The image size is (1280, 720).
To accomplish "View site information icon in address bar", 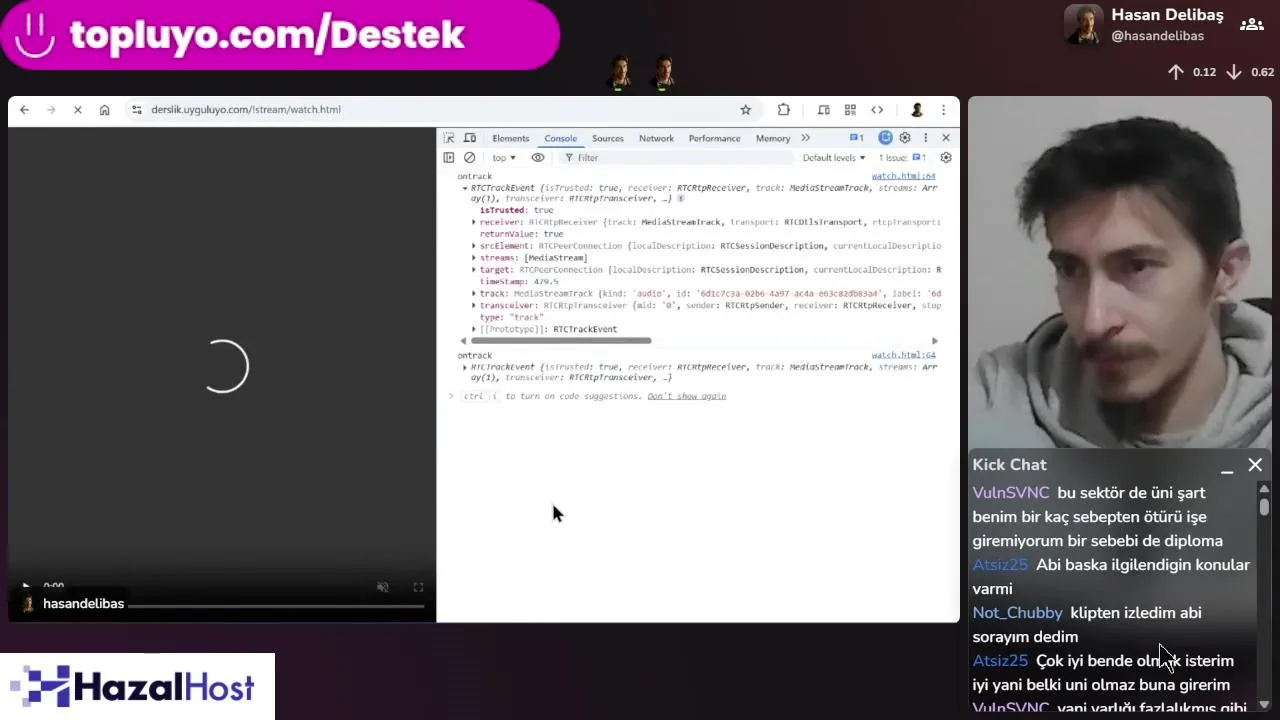I will [x=137, y=110].
